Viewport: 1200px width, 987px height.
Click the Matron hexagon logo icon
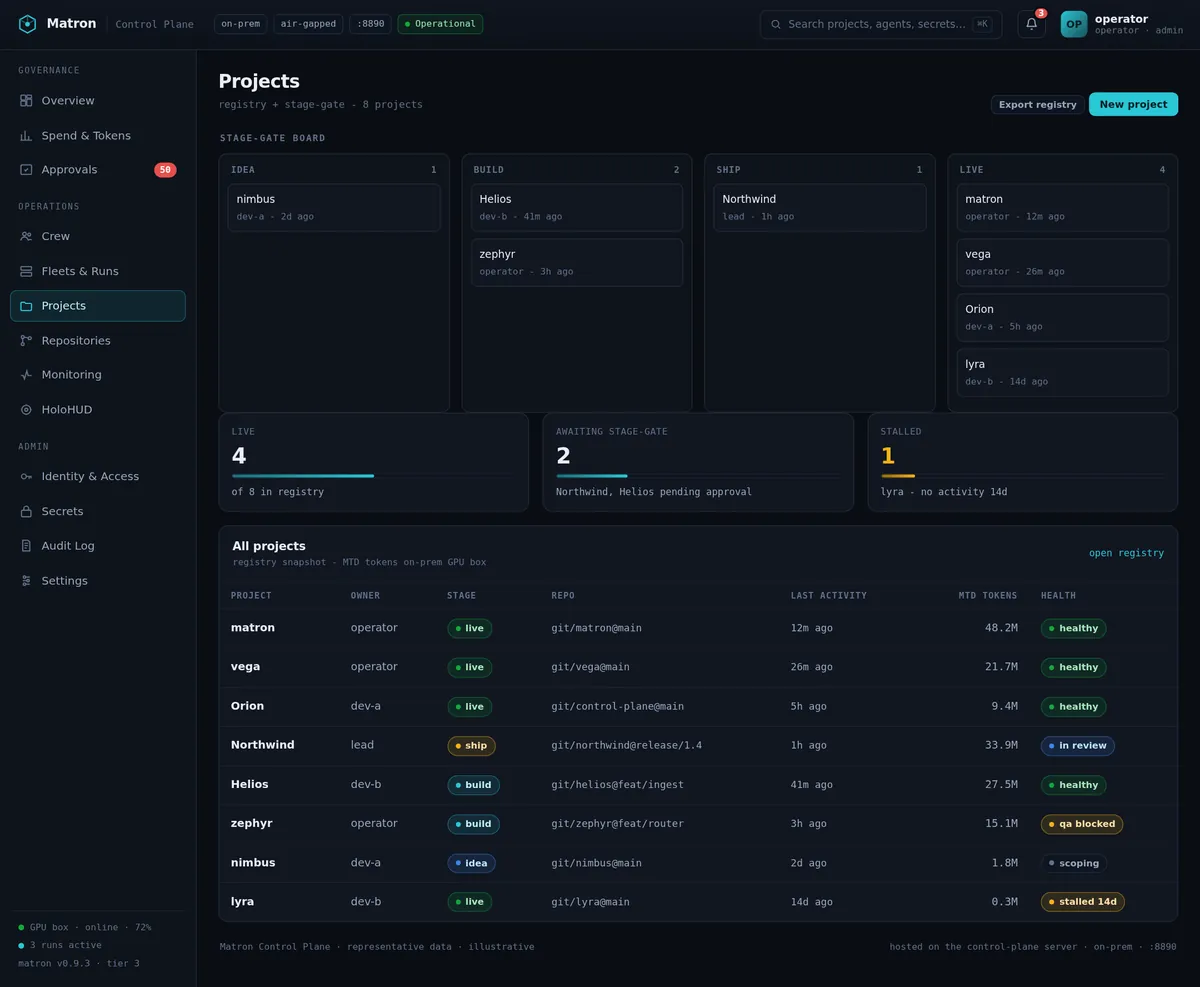(28, 24)
